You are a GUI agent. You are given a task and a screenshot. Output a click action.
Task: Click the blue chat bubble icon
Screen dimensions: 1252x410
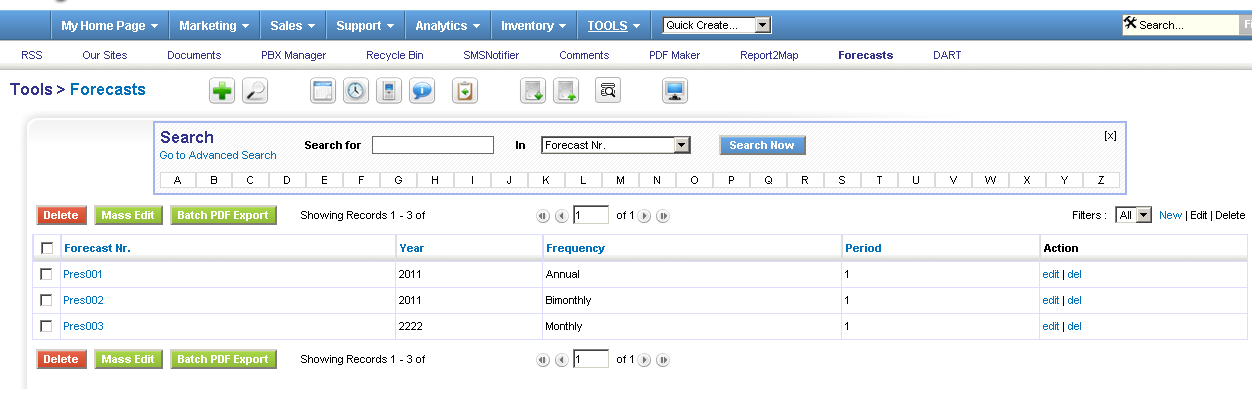coord(422,91)
